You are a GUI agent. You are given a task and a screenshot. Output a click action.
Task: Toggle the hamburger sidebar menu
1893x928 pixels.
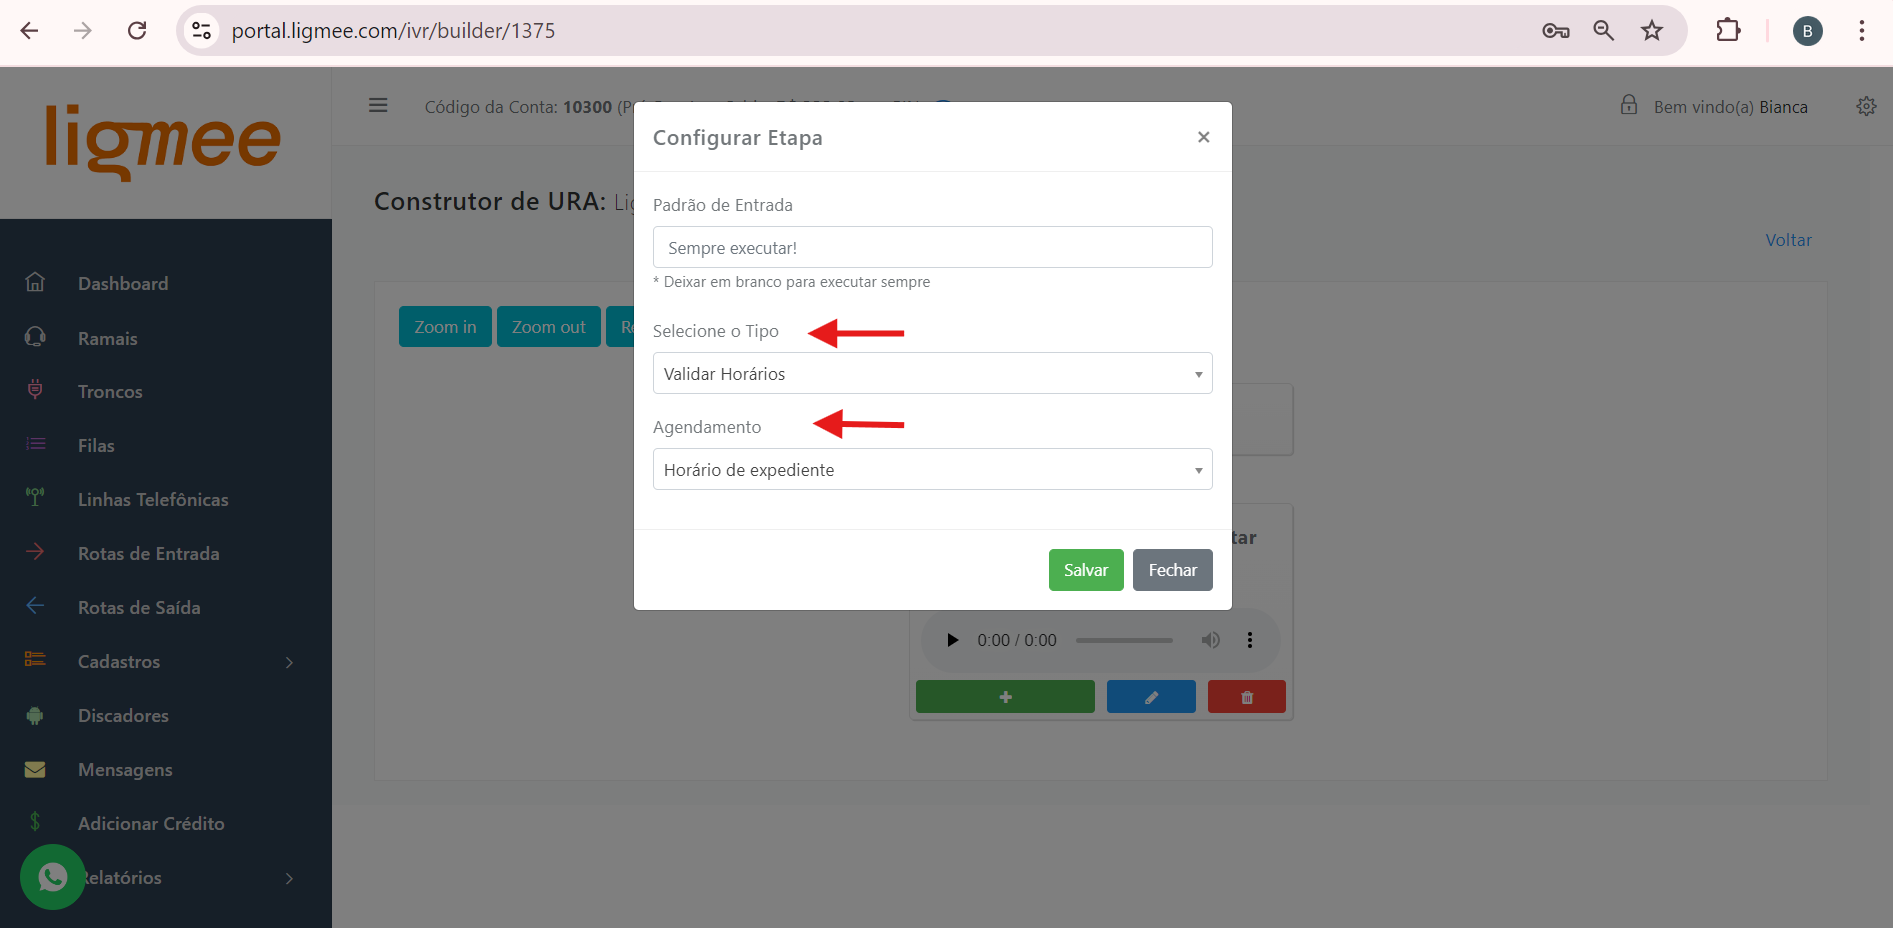(x=378, y=106)
